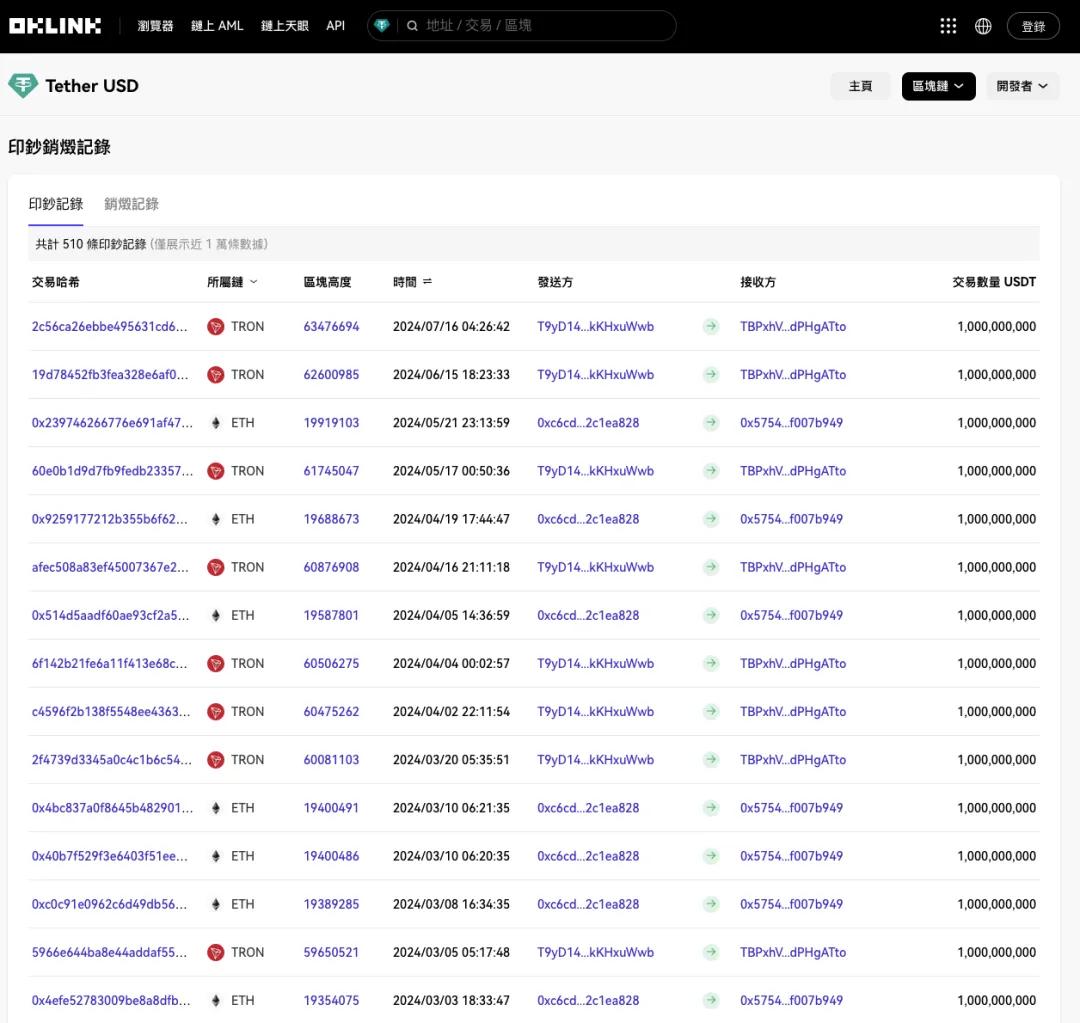Click the search input field

coord(520,25)
